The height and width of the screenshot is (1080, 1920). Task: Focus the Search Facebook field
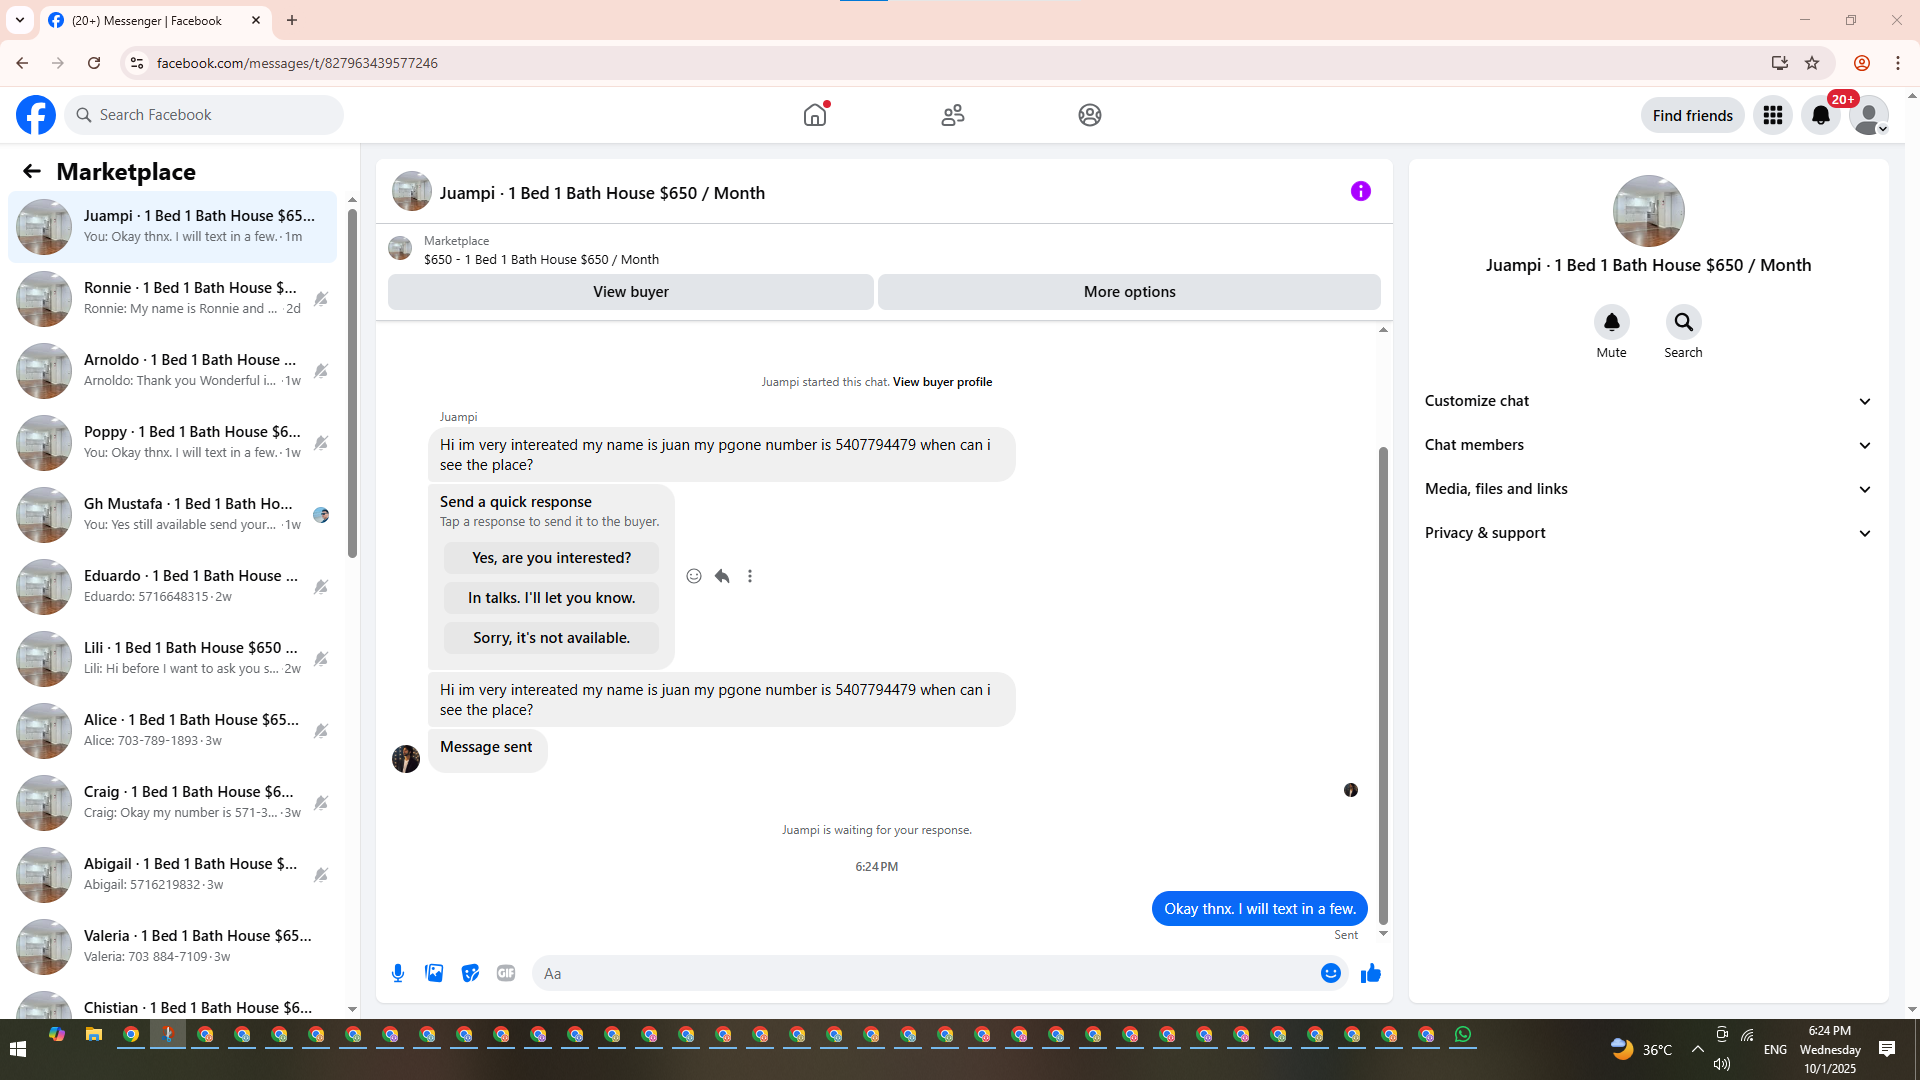point(204,115)
